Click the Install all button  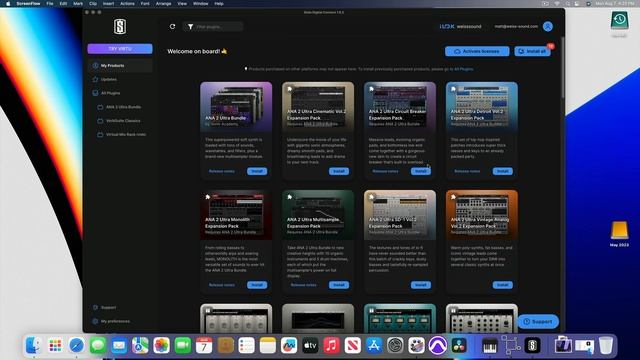pos(532,51)
